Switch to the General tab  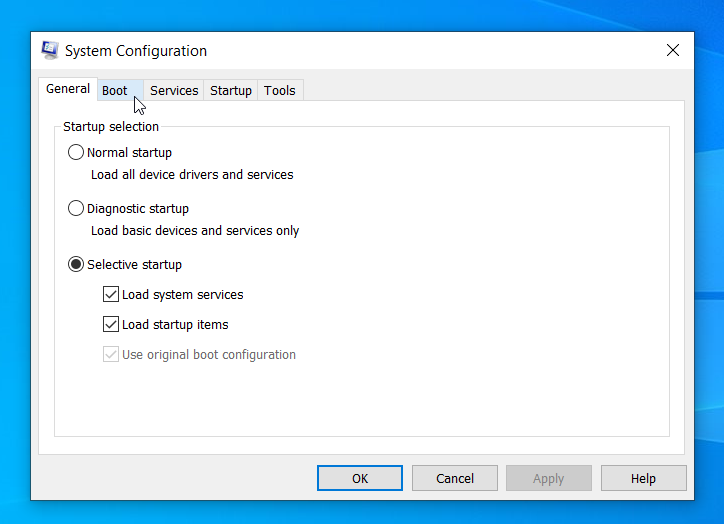point(68,89)
